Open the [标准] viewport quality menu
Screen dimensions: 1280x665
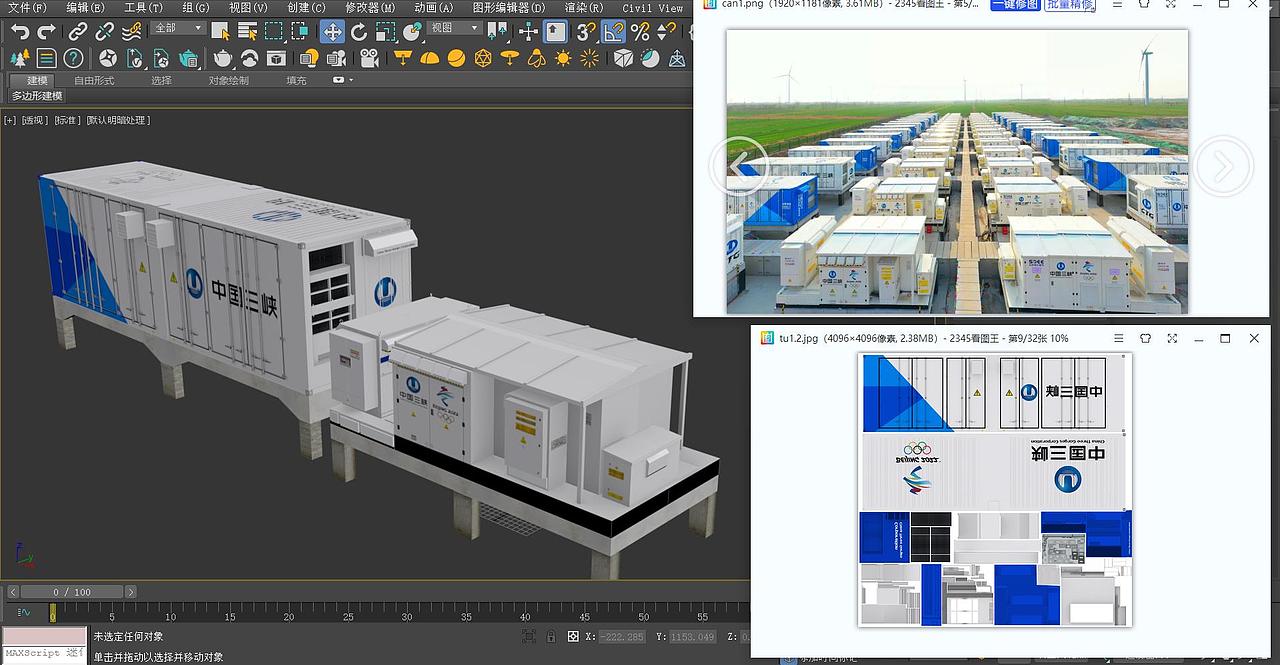[67, 120]
